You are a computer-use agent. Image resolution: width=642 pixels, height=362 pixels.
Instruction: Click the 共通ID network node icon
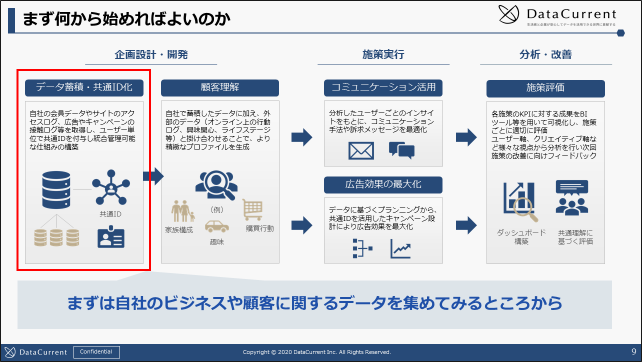pos(111,187)
